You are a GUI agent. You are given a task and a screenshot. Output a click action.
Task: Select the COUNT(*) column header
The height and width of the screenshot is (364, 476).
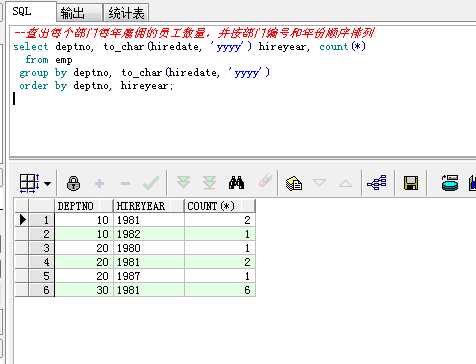[x=220, y=206]
